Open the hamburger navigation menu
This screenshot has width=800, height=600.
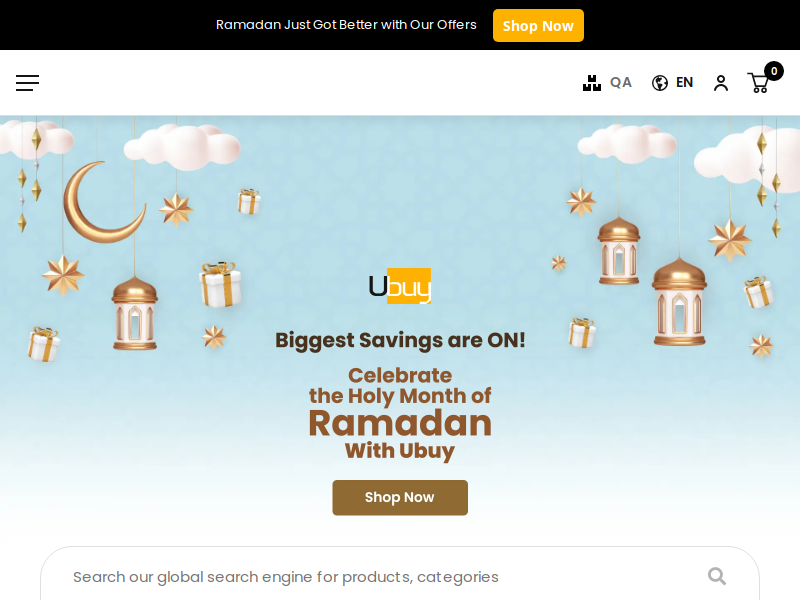(x=28, y=83)
